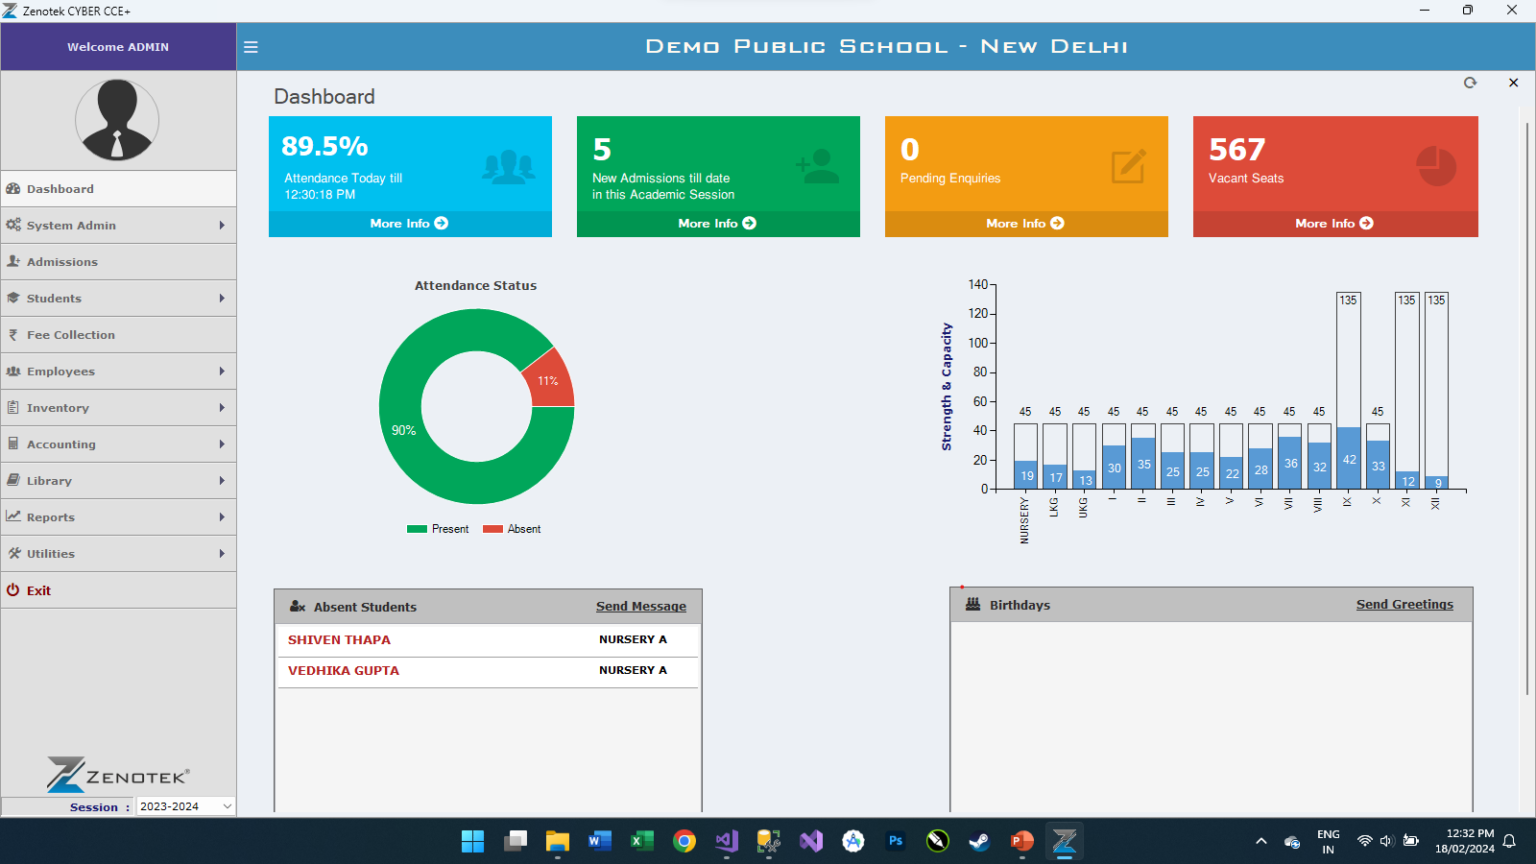Click the dashboard refresh icon
Image resolution: width=1536 pixels, height=864 pixels.
pos(1470,83)
